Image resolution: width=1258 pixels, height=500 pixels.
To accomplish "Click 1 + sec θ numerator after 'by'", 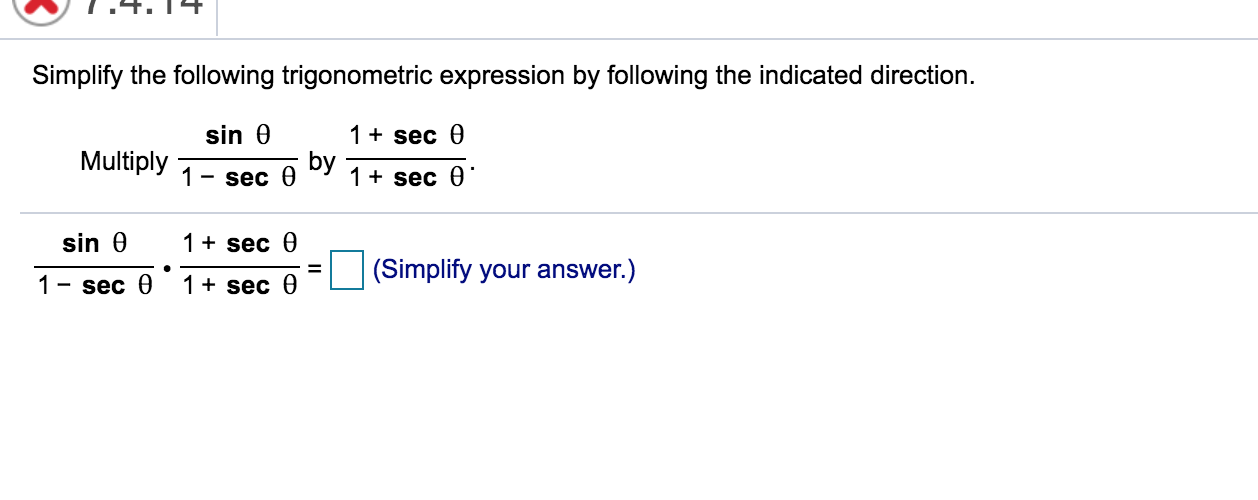I will (x=407, y=135).
